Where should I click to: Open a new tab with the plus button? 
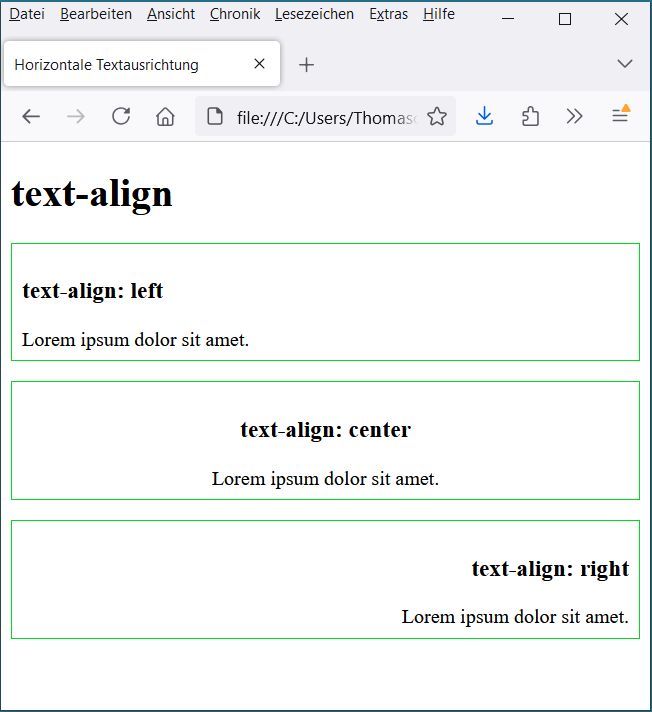pos(307,65)
